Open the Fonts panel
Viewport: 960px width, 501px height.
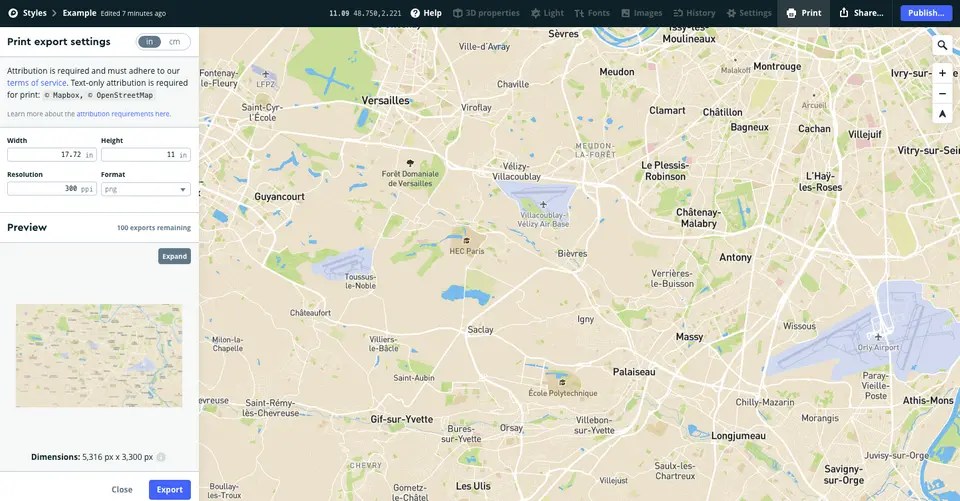[x=592, y=13]
